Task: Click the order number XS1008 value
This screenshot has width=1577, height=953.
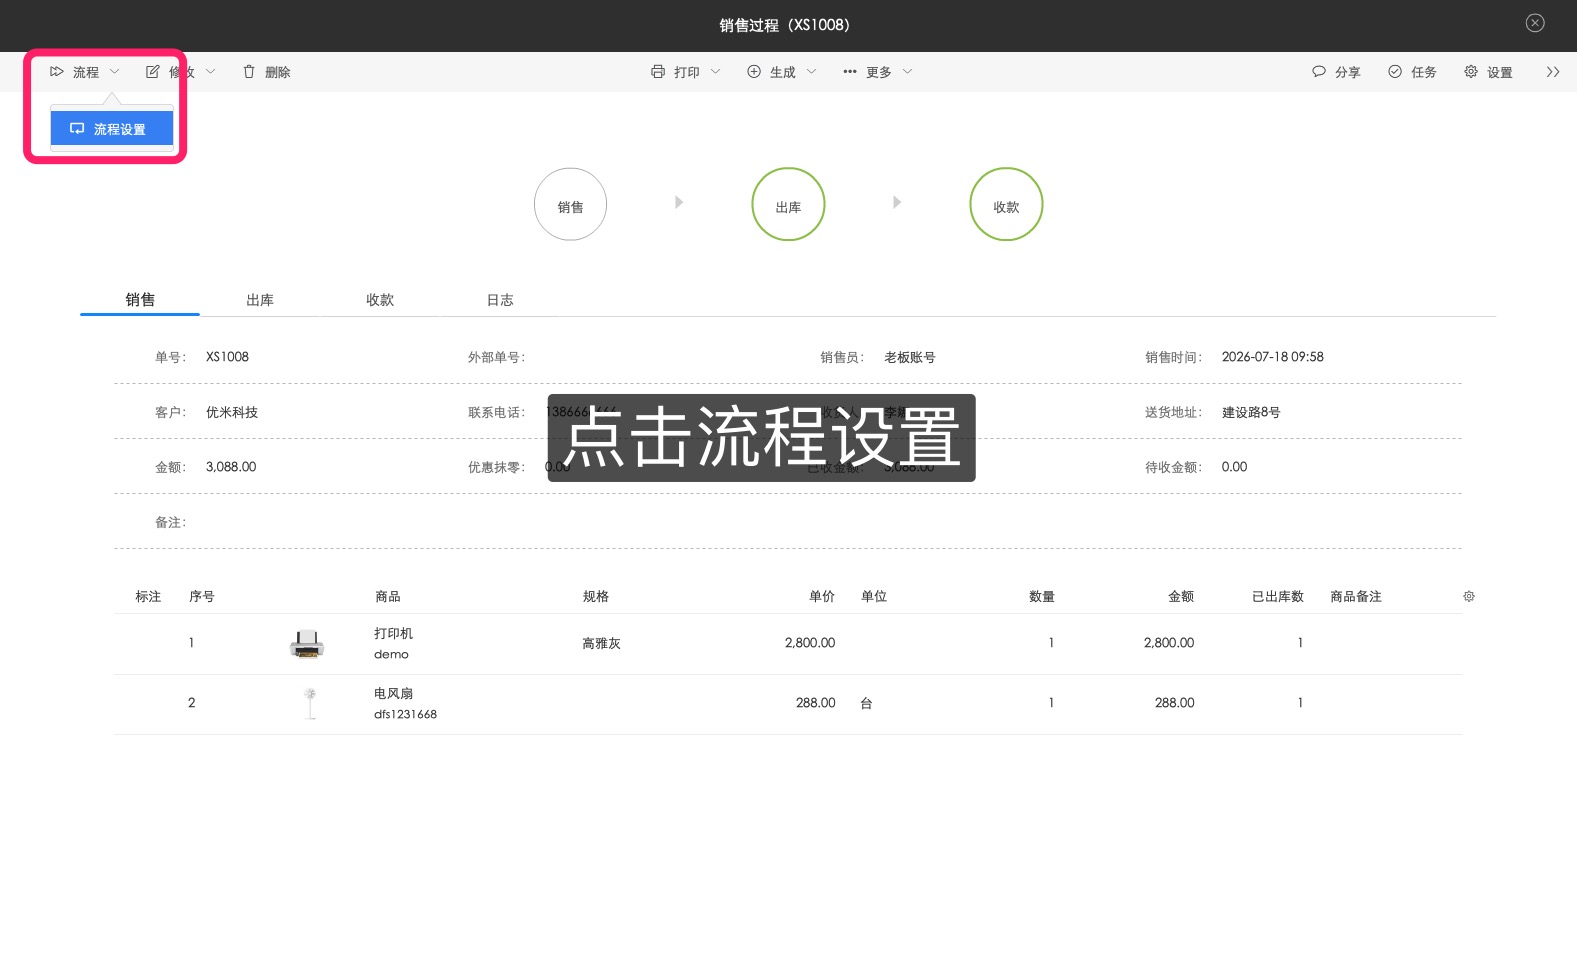Action: pyautogui.click(x=227, y=357)
